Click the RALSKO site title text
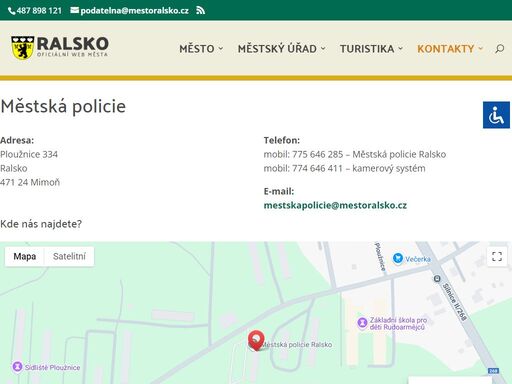512x384 pixels. [x=73, y=44]
